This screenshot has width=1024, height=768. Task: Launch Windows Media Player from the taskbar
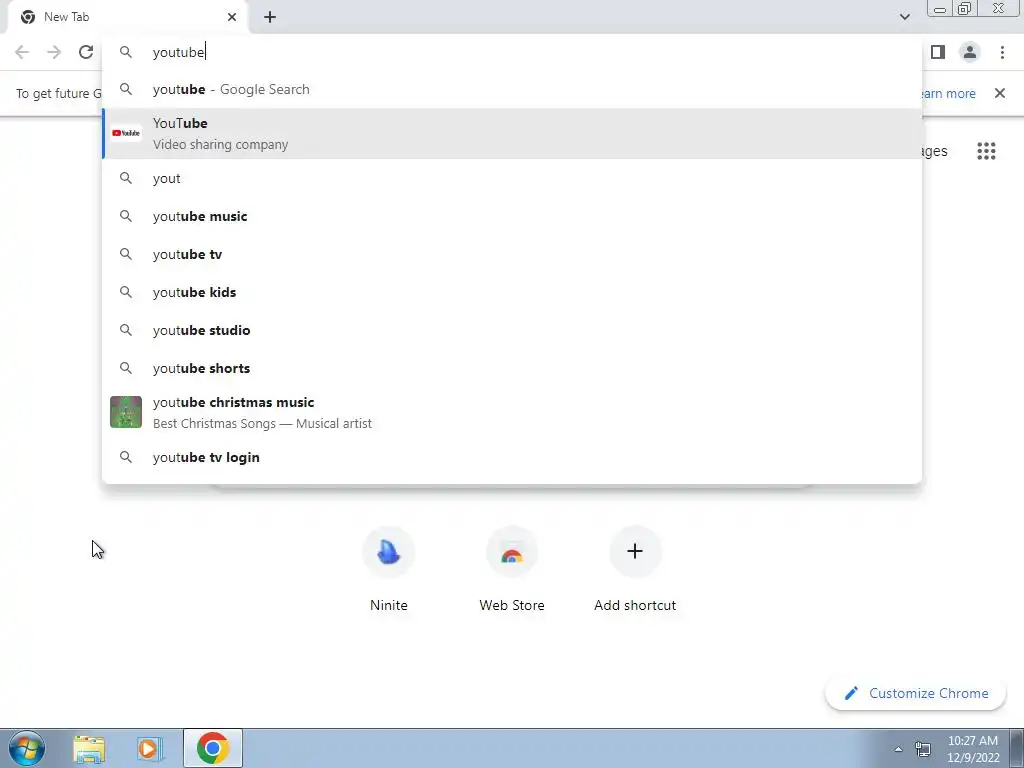(150, 748)
